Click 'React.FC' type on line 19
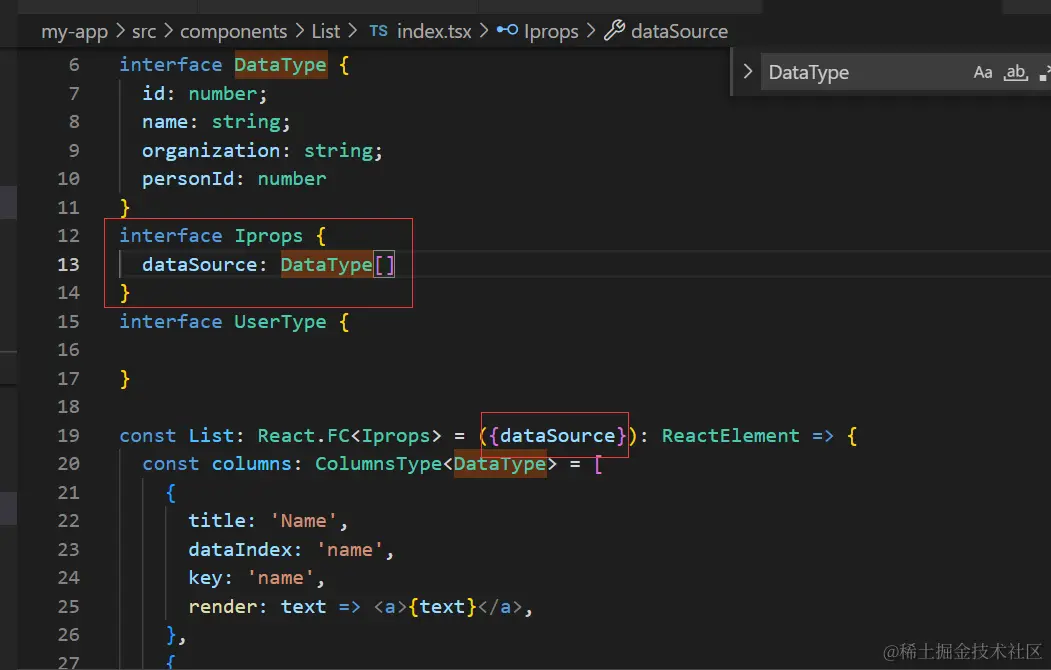The height and width of the screenshot is (670, 1051). (x=303, y=436)
